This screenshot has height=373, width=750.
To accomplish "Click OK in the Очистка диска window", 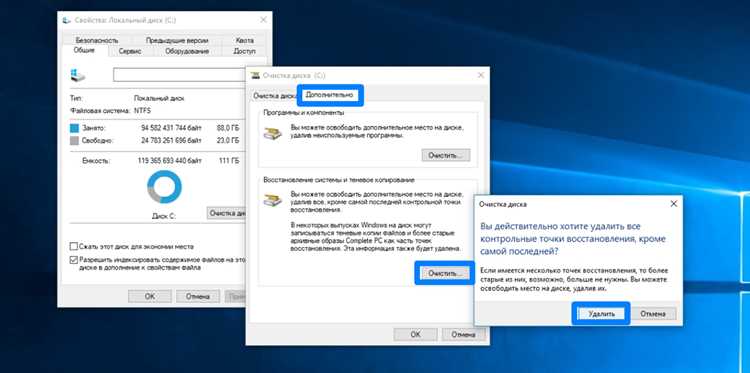I will (x=415, y=335).
